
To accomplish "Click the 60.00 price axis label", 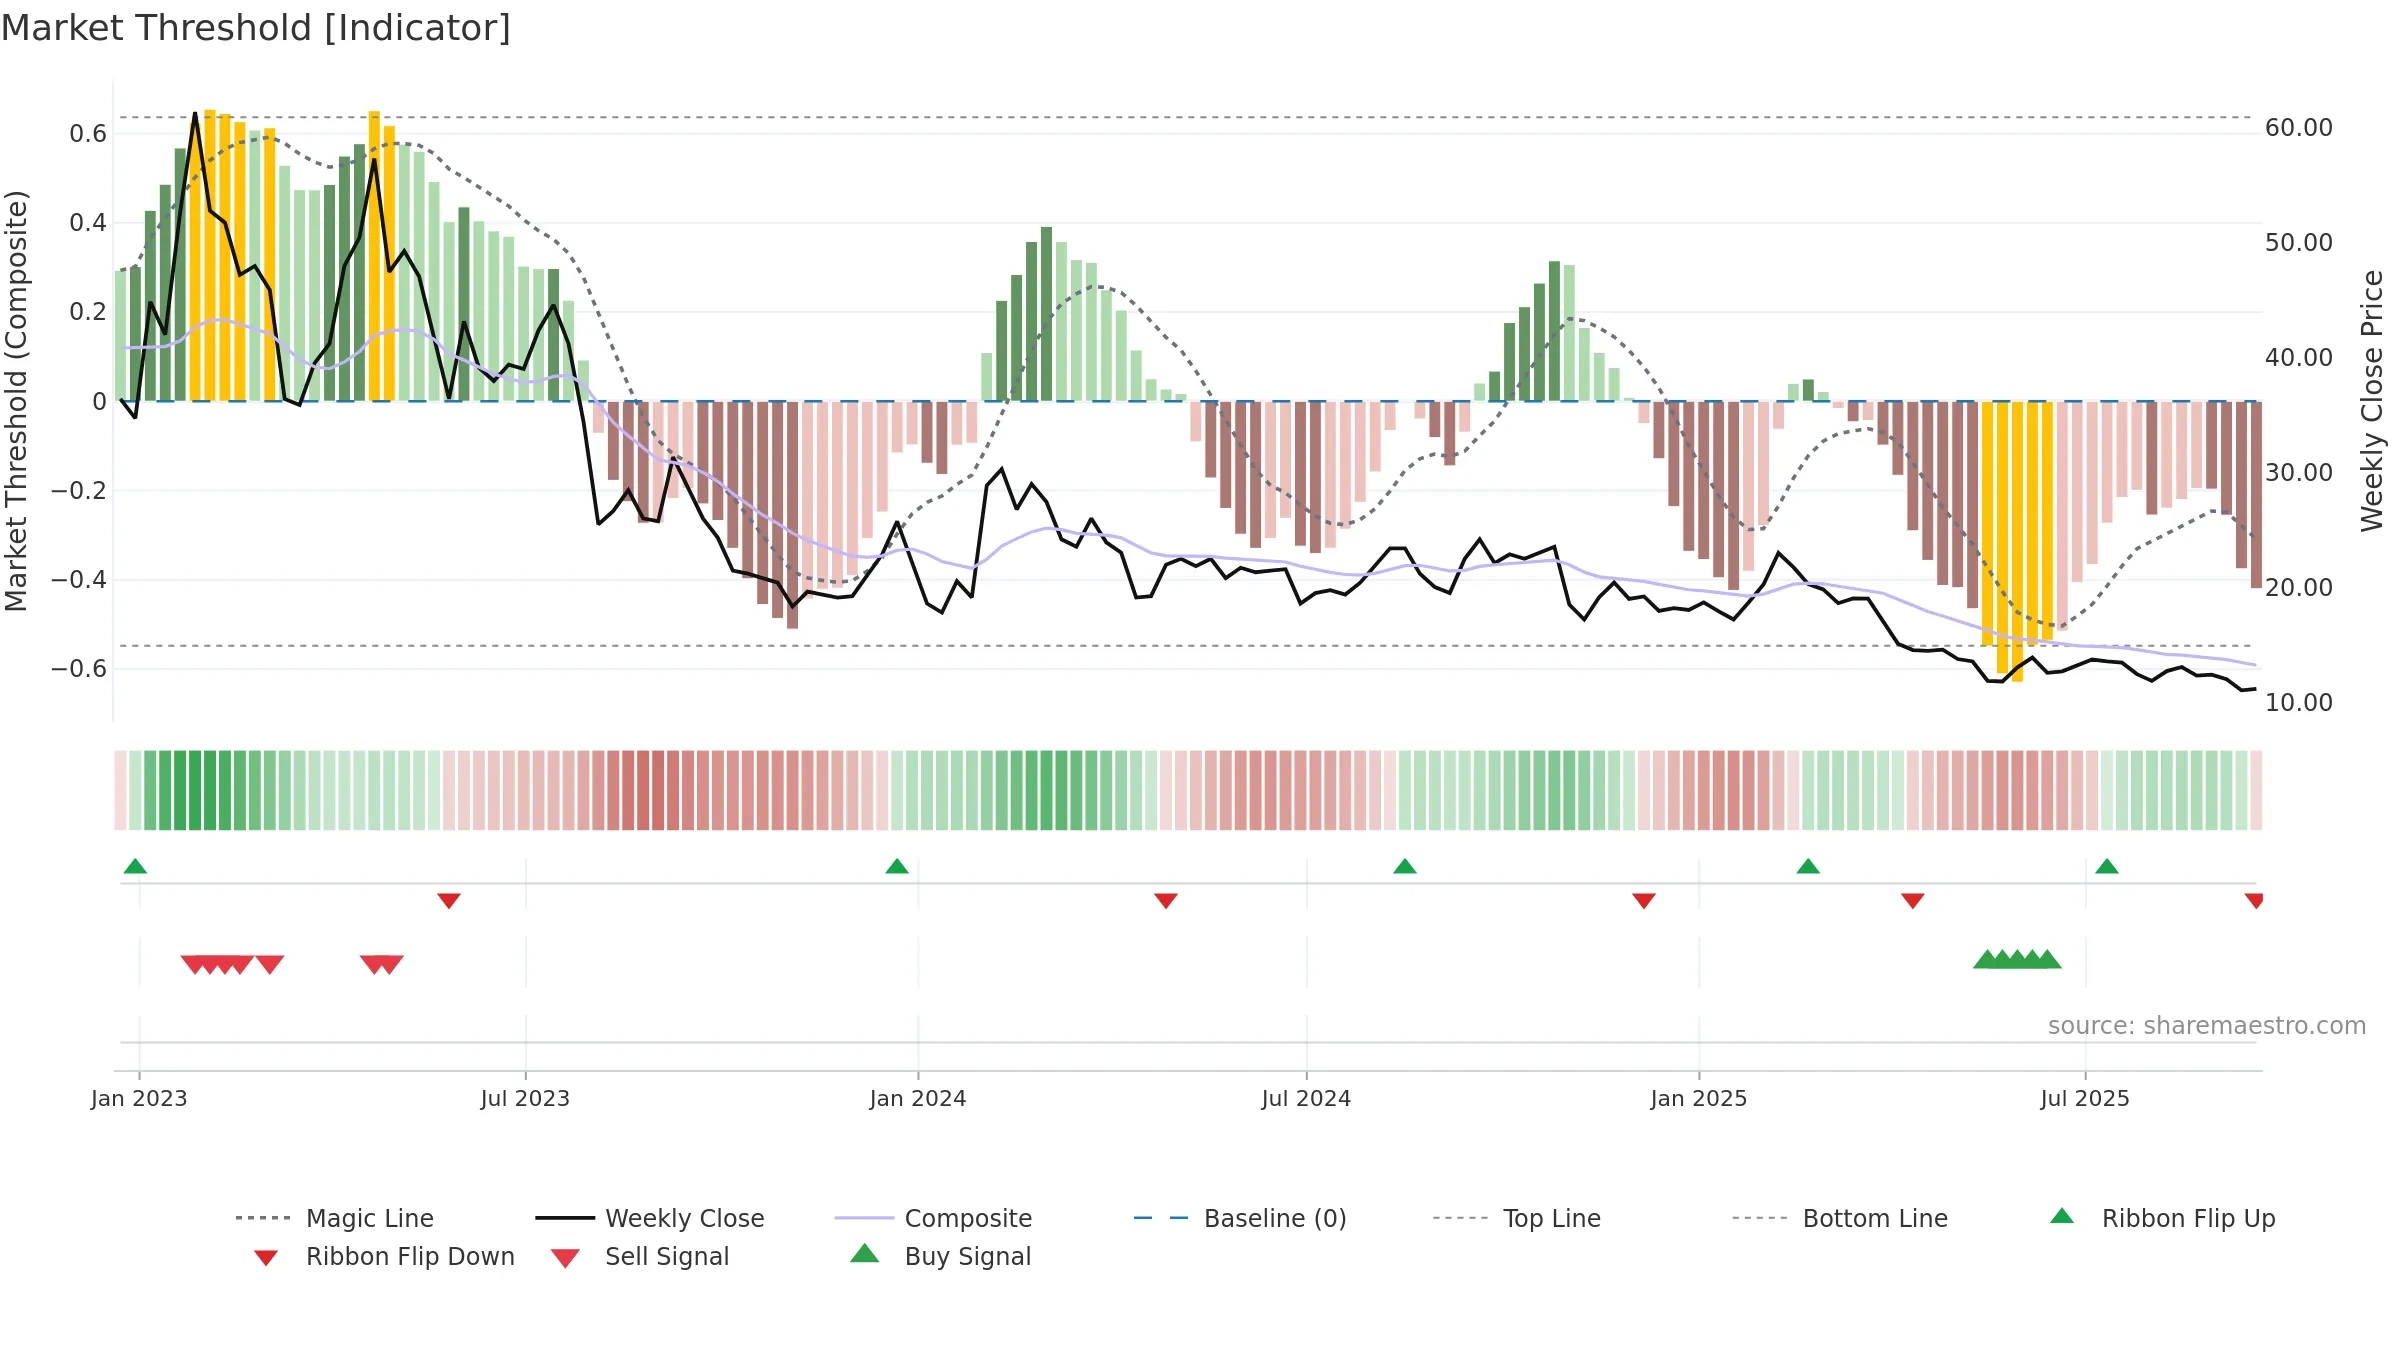I will click(x=2299, y=128).
